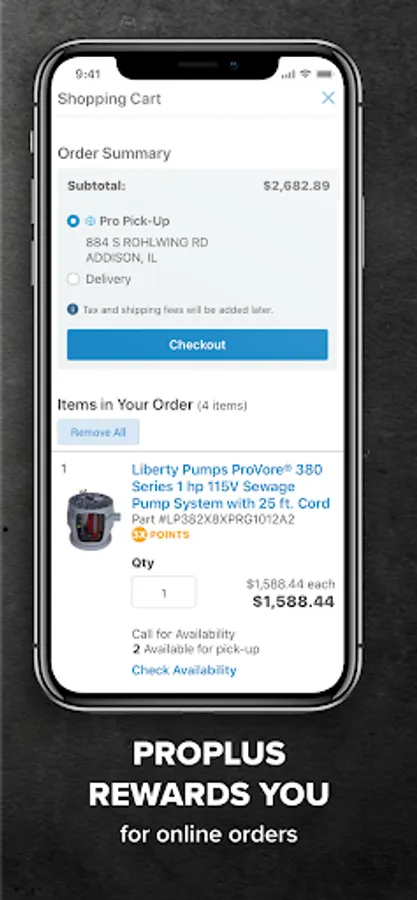Click the cellular signal icon in status bar
The image size is (417, 900).
click(289, 75)
